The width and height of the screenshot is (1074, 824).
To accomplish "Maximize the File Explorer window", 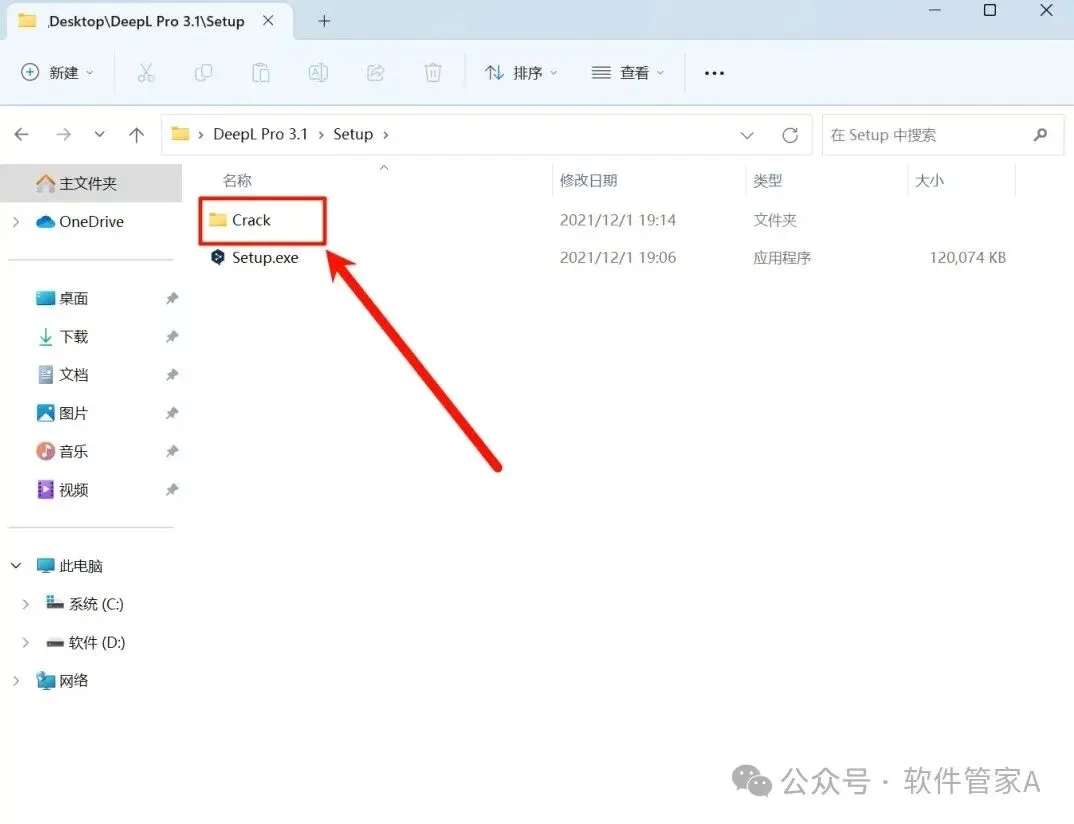I will [x=990, y=10].
